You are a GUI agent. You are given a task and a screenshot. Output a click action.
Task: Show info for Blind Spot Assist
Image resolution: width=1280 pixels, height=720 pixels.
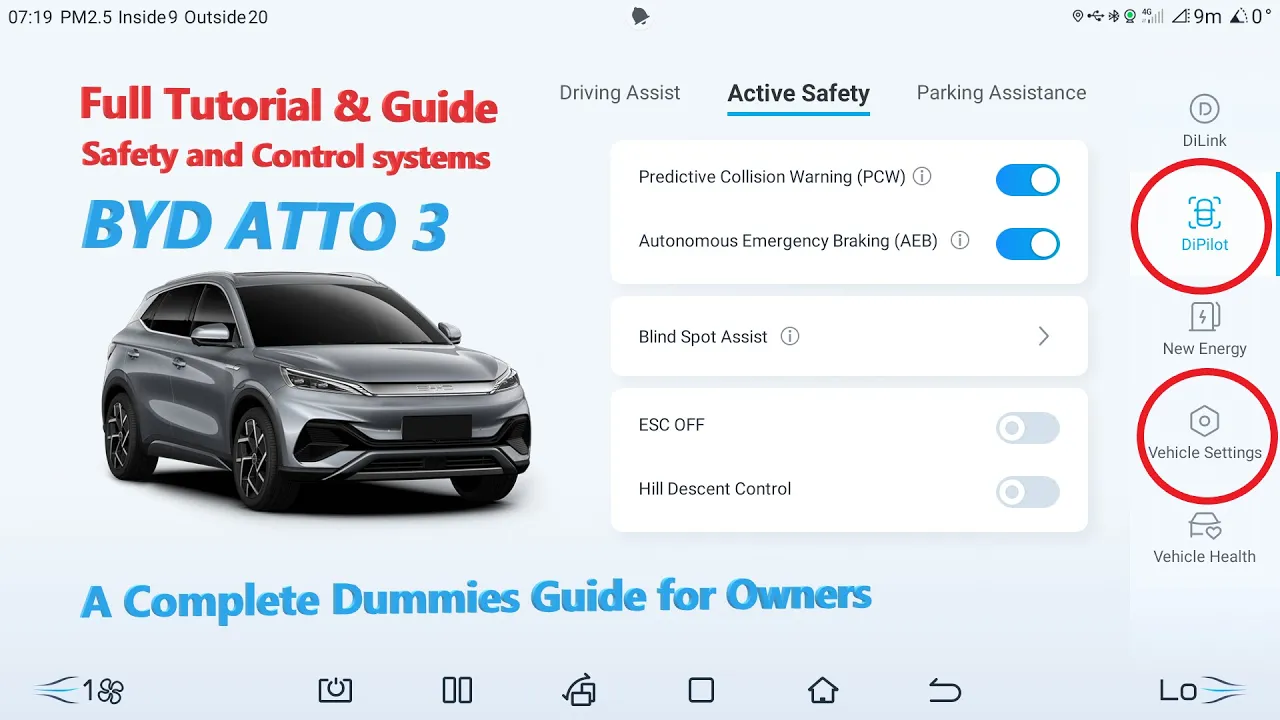[x=790, y=336]
